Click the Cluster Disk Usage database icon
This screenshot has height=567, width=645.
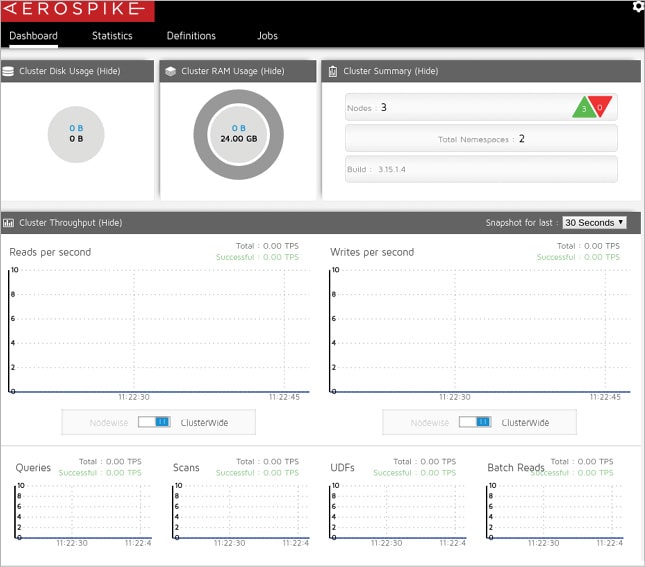tap(9, 72)
